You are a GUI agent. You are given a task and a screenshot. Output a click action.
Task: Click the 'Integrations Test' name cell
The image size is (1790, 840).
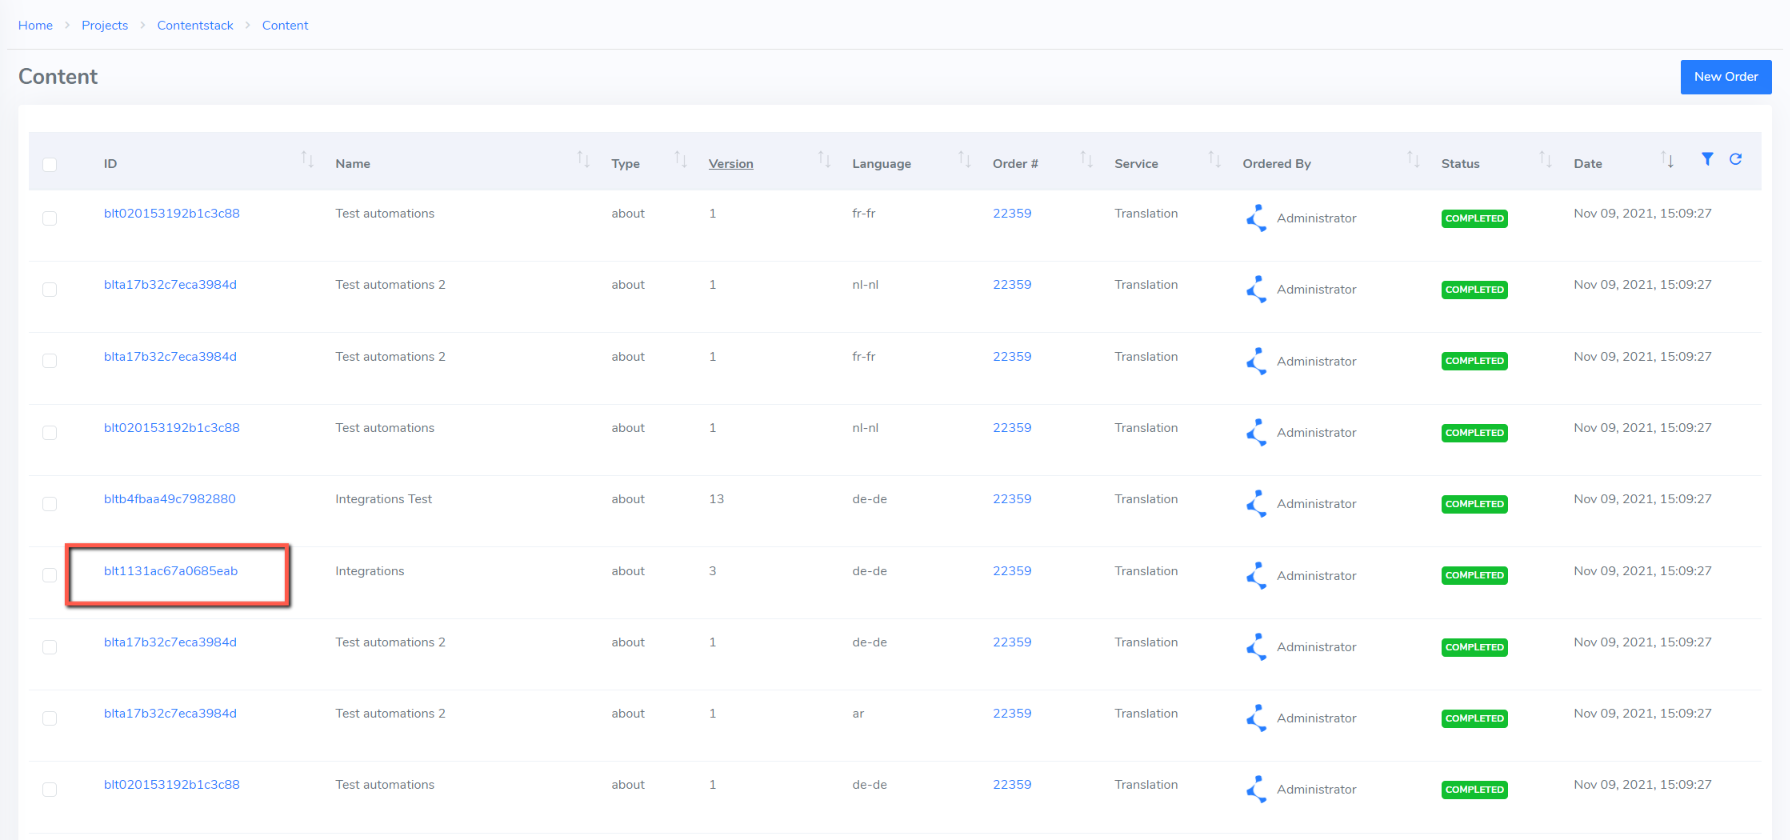pos(384,499)
